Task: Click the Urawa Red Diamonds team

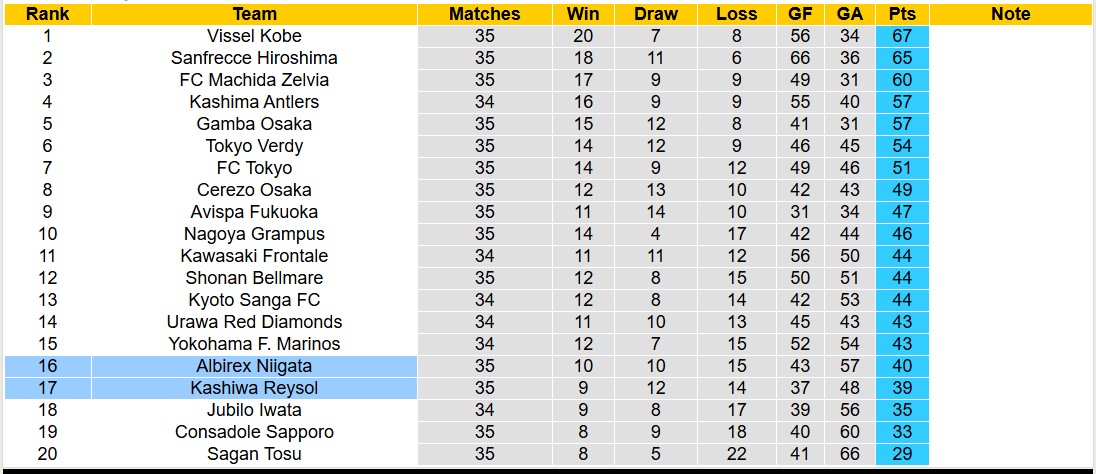Action: (254, 322)
